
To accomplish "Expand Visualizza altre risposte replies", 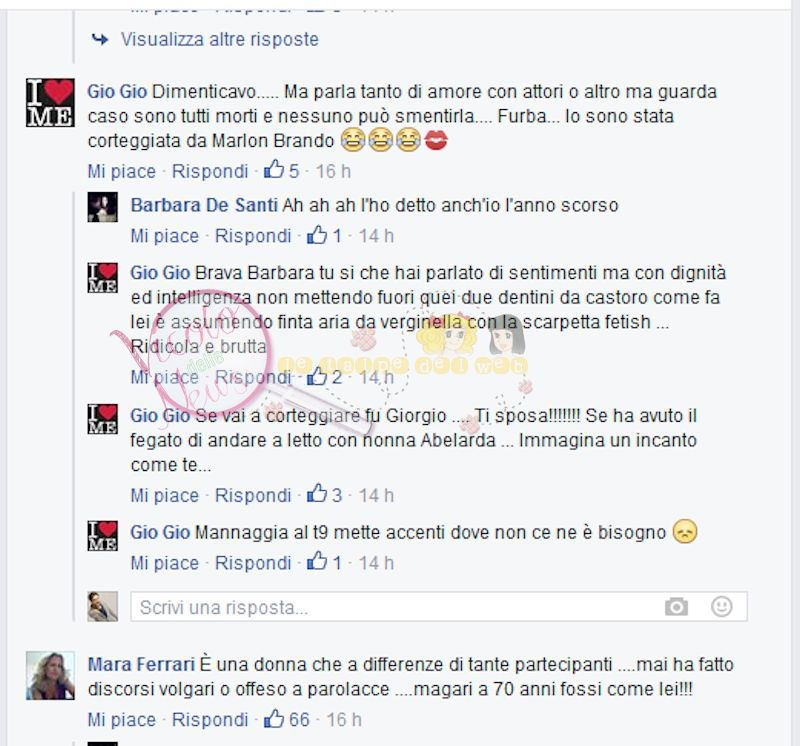I will [219, 39].
